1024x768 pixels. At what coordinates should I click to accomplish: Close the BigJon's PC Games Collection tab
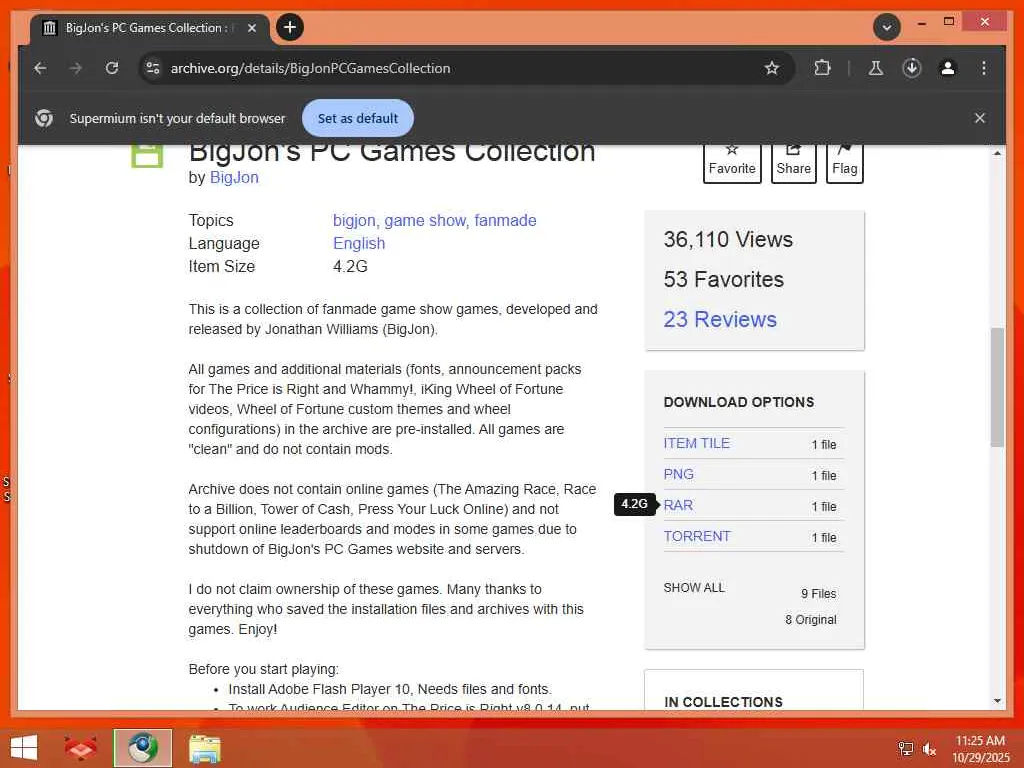tap(251, 28)
